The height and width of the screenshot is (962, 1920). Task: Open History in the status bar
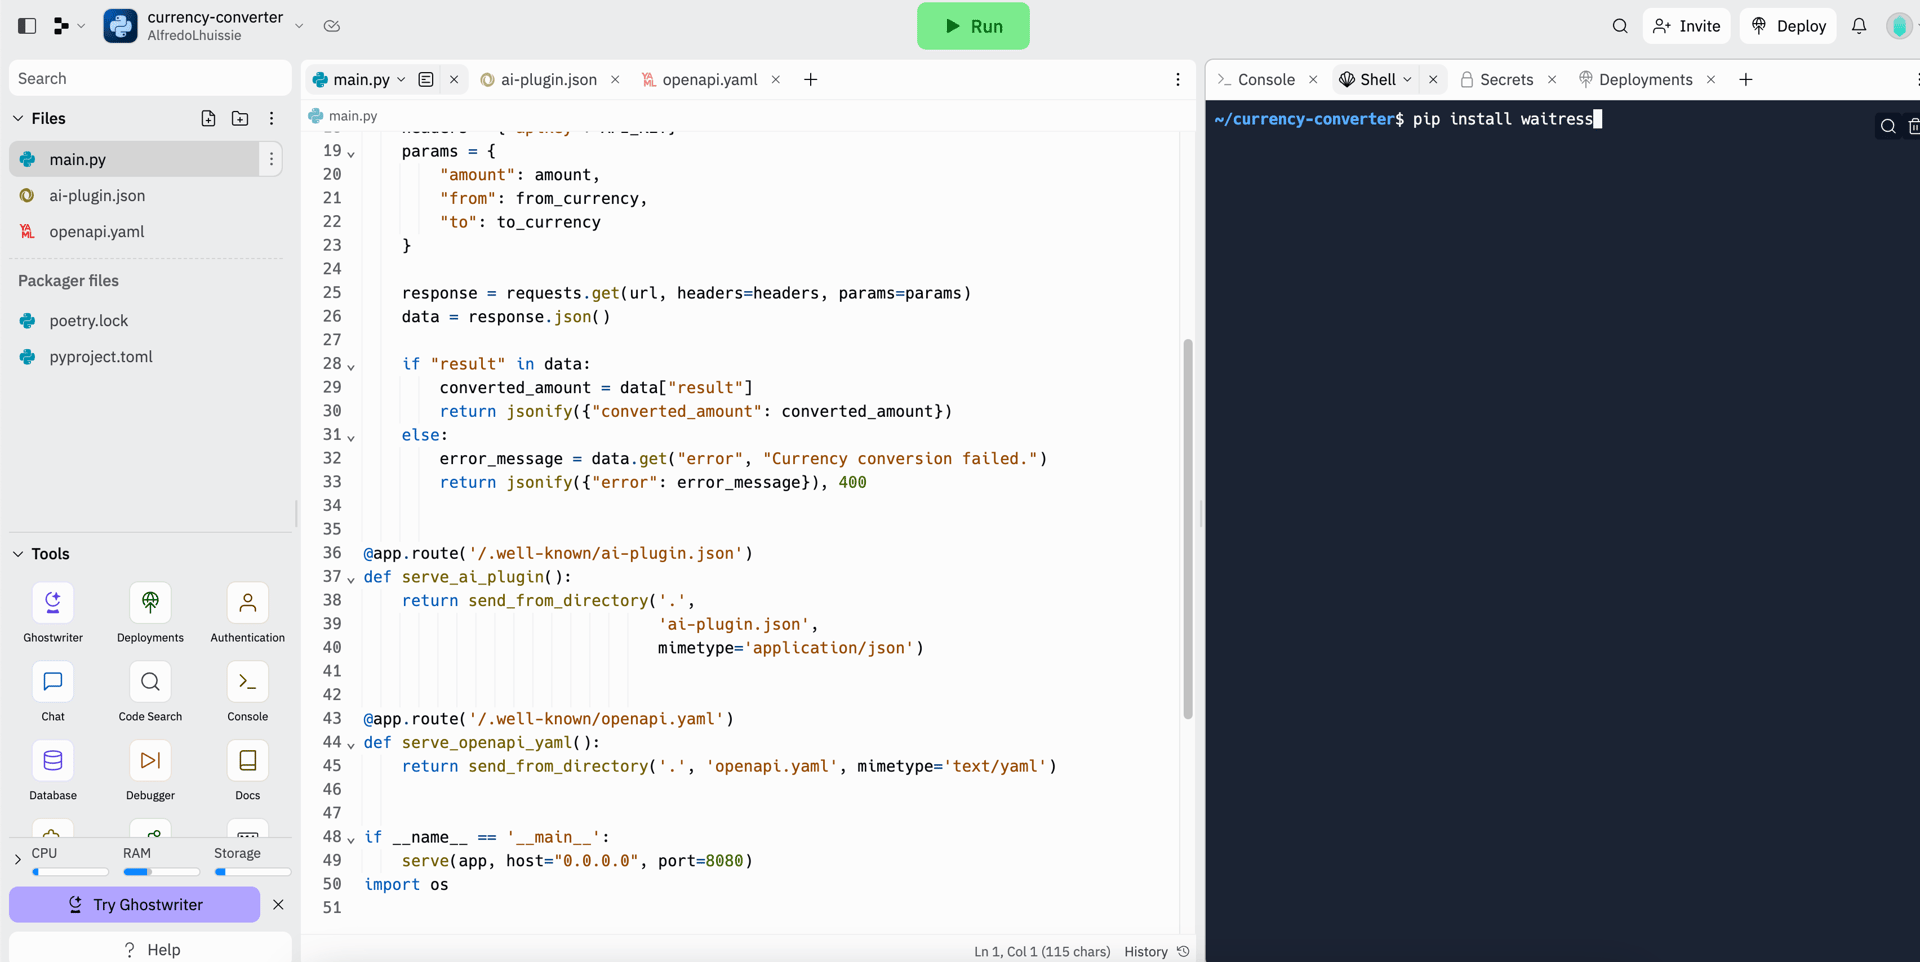point(1156,952)
